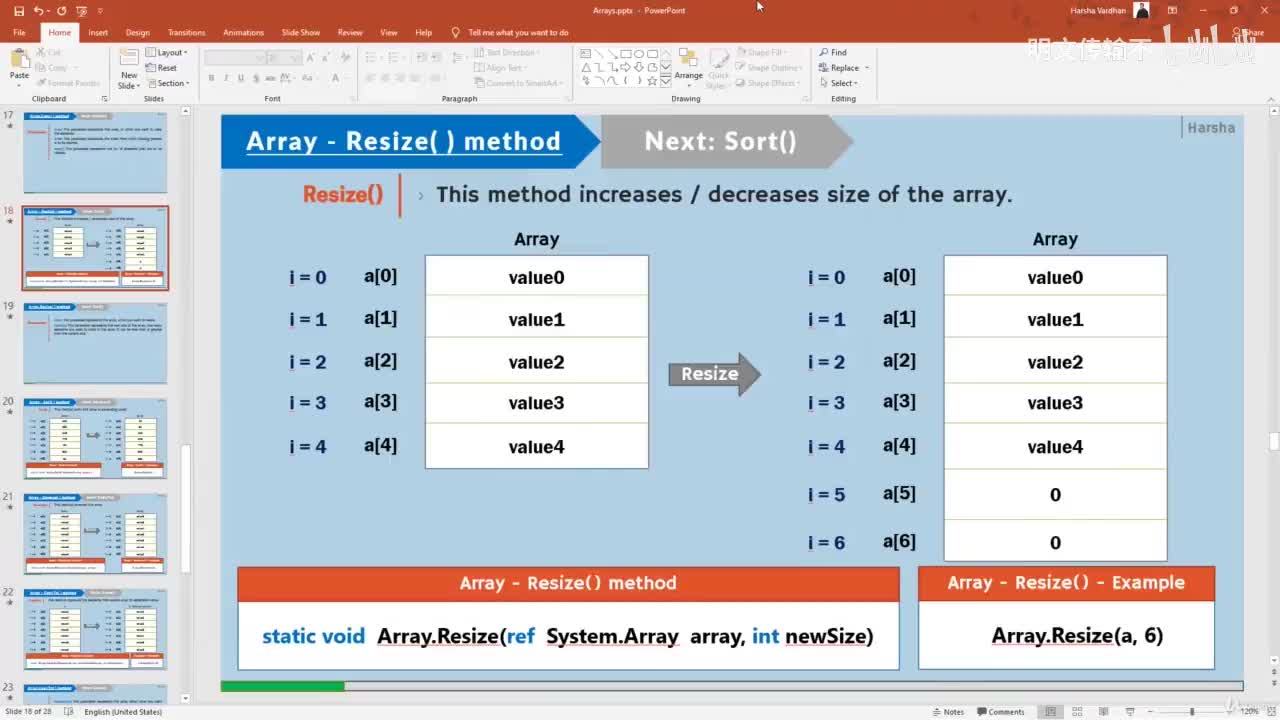Undo the last action
The height and width of the screenshot is (720, 1280).
38,10
